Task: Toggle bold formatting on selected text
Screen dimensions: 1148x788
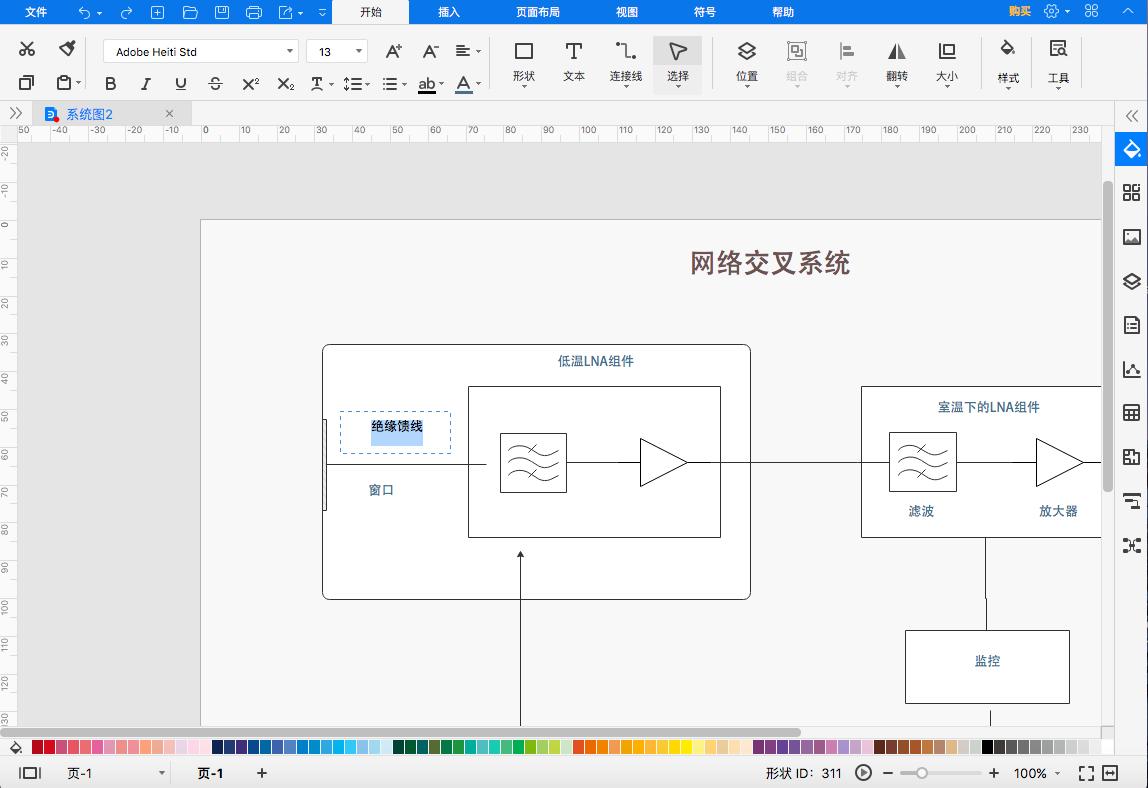Action: click(x=110, y=84)
